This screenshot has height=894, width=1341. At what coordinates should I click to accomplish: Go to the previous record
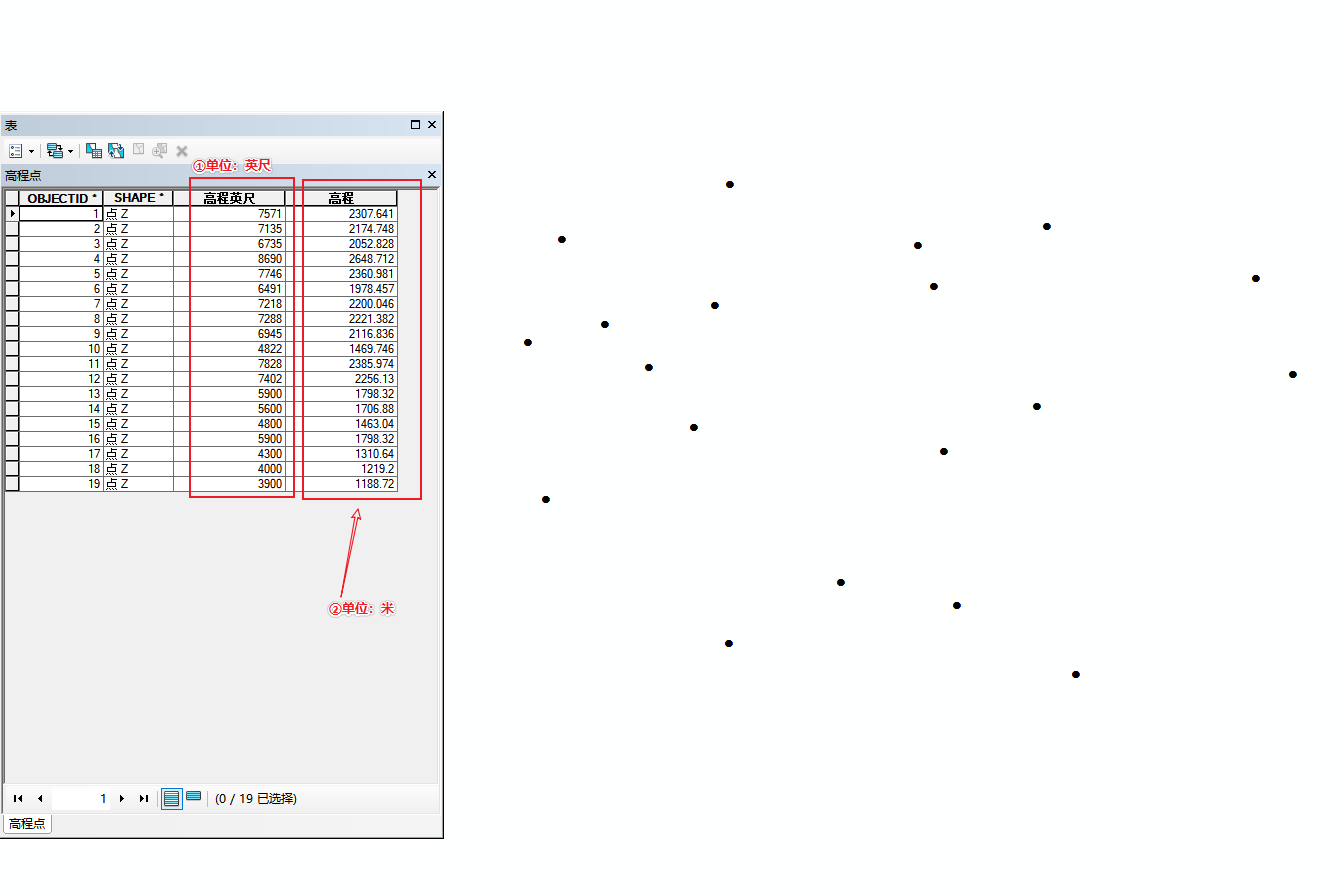point(40,798)
